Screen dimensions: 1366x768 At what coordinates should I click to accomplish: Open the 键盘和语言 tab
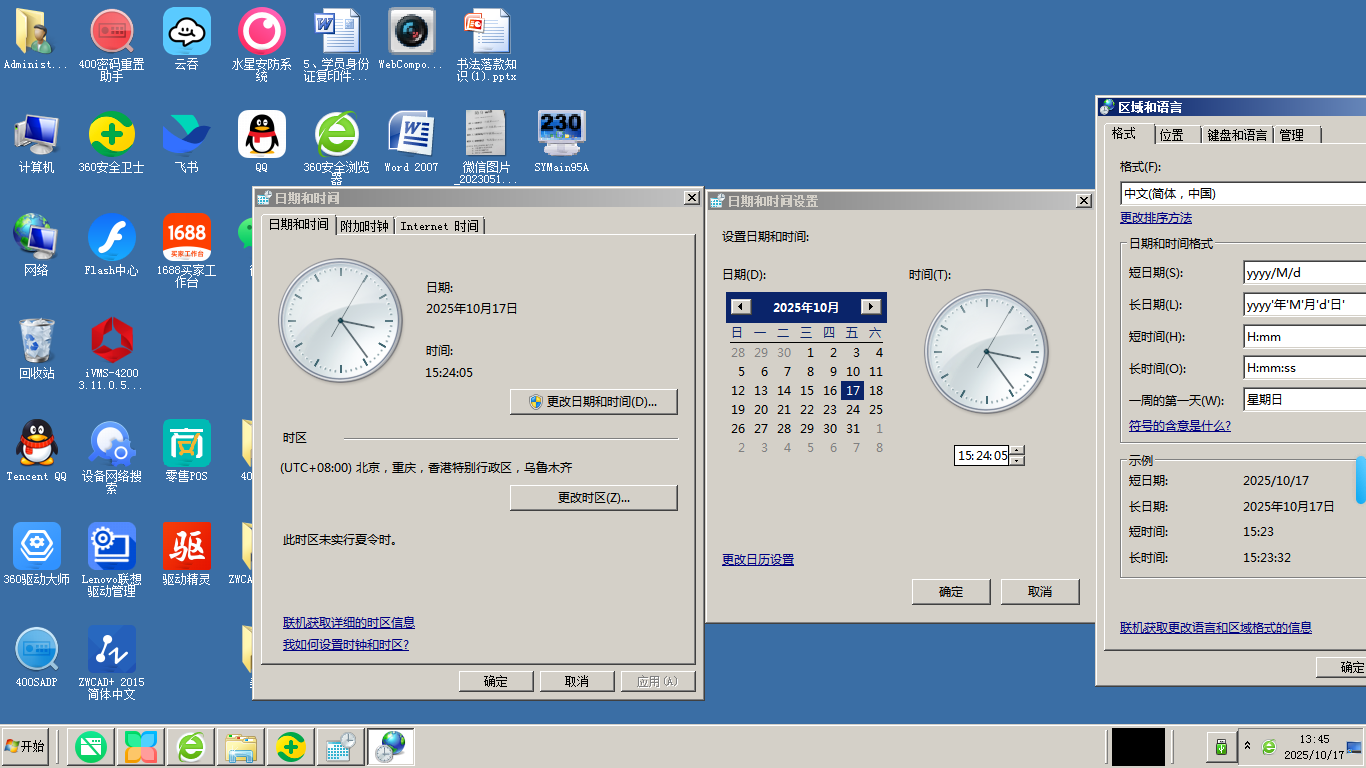click(1236, 135)
